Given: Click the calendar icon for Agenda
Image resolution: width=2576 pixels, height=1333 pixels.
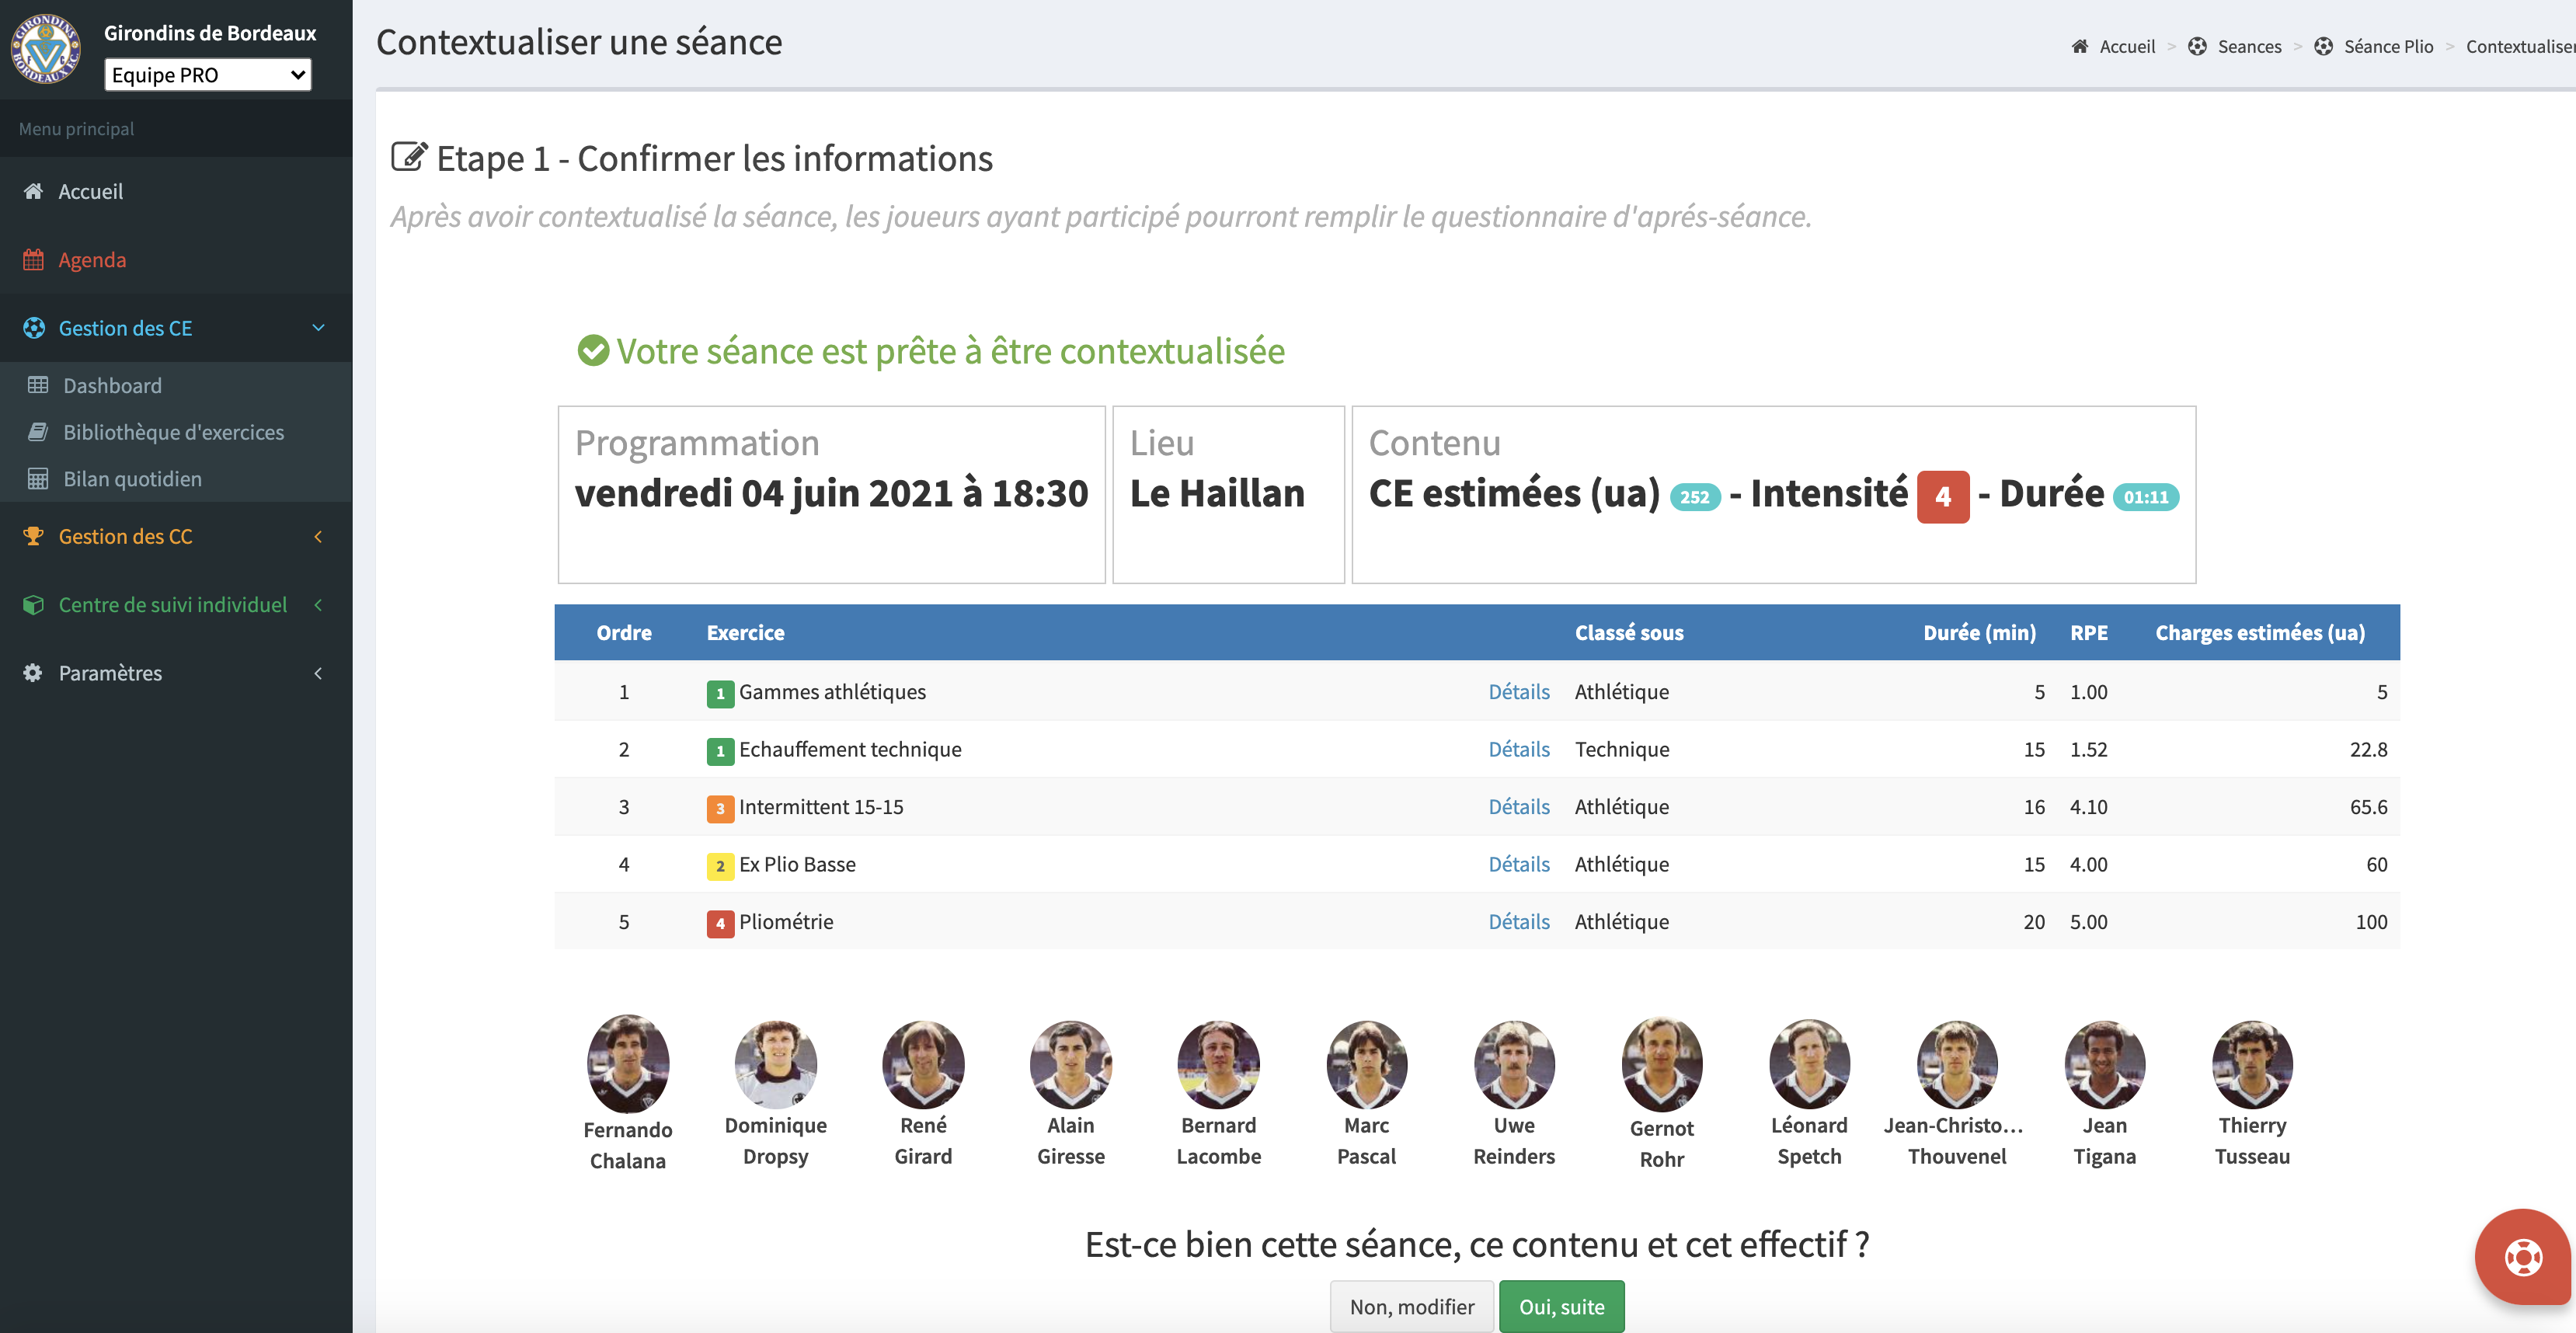Looking at the screenshot, I should click(x=33, y=260).
